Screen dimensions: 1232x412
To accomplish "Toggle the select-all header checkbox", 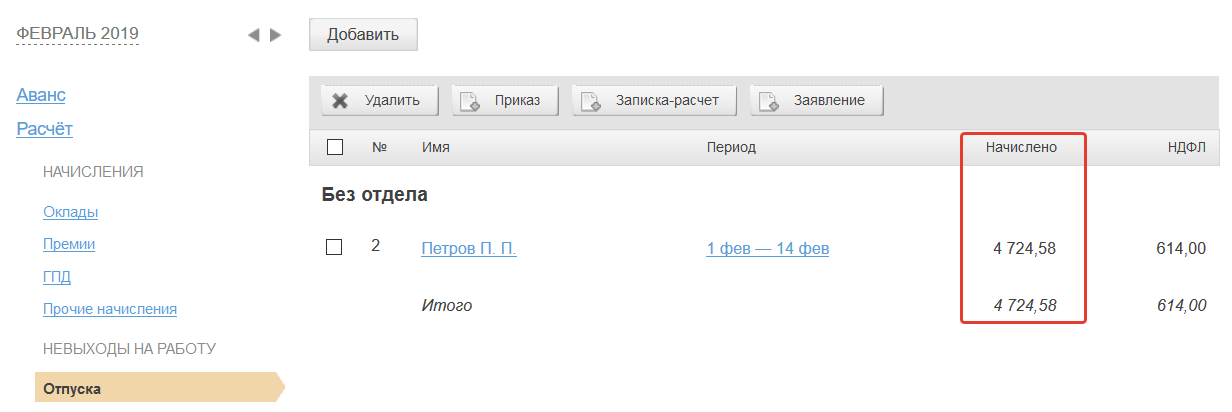I will coord(335,147).
